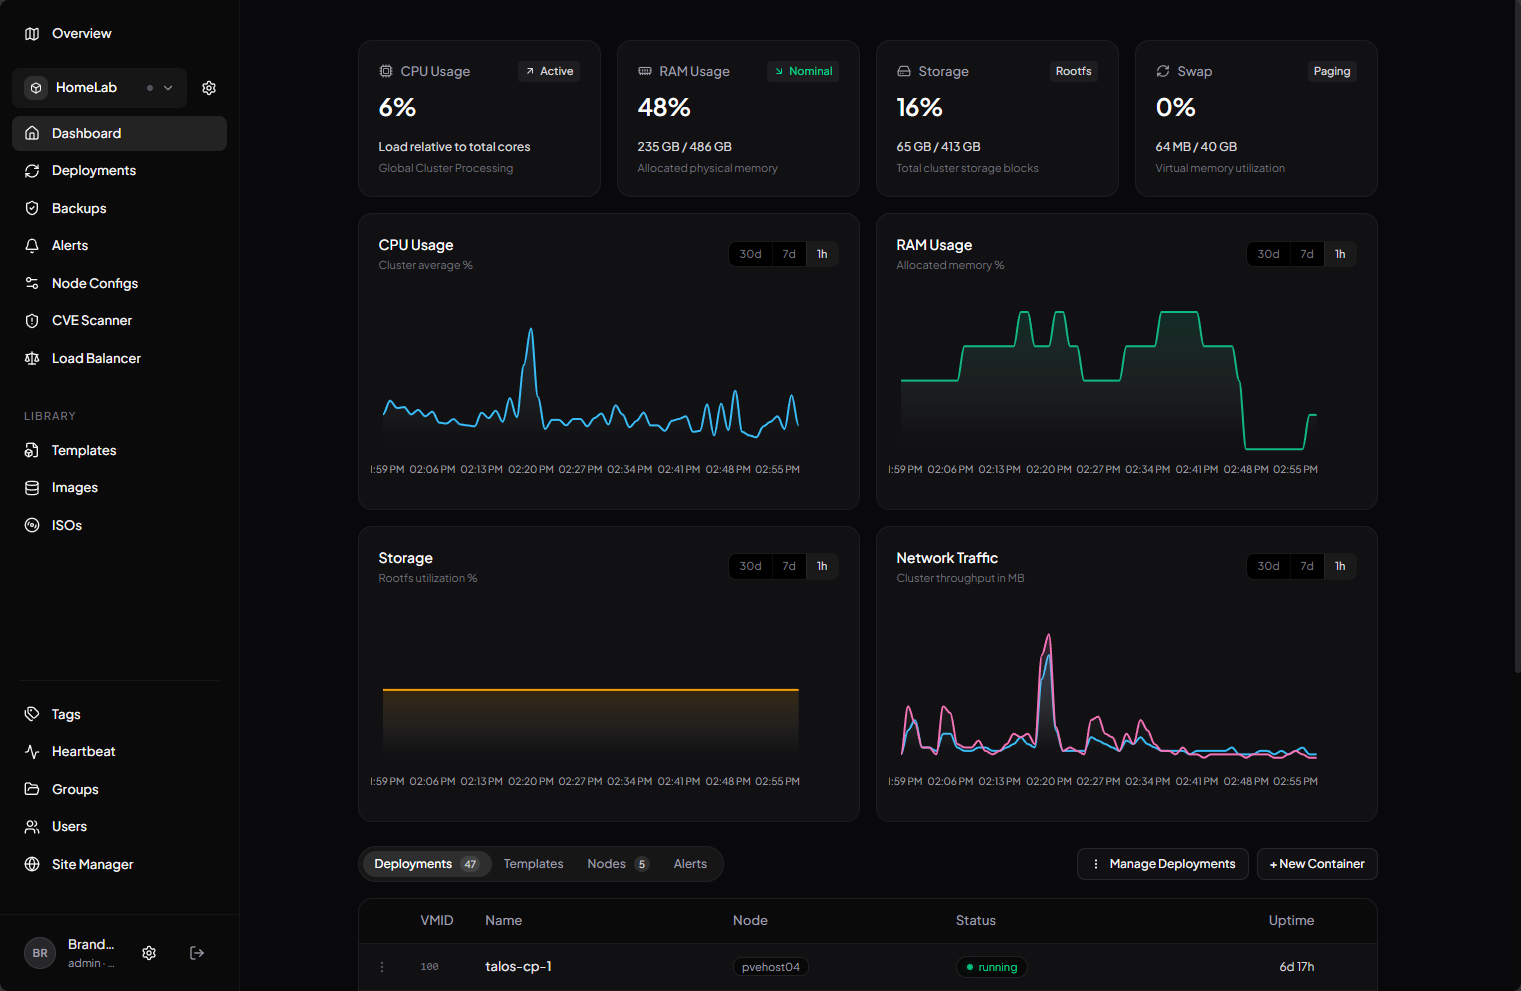Open the Alerts tab in the table
Viewport: 1521px width, 991px height.
click(x=690, y=864)
